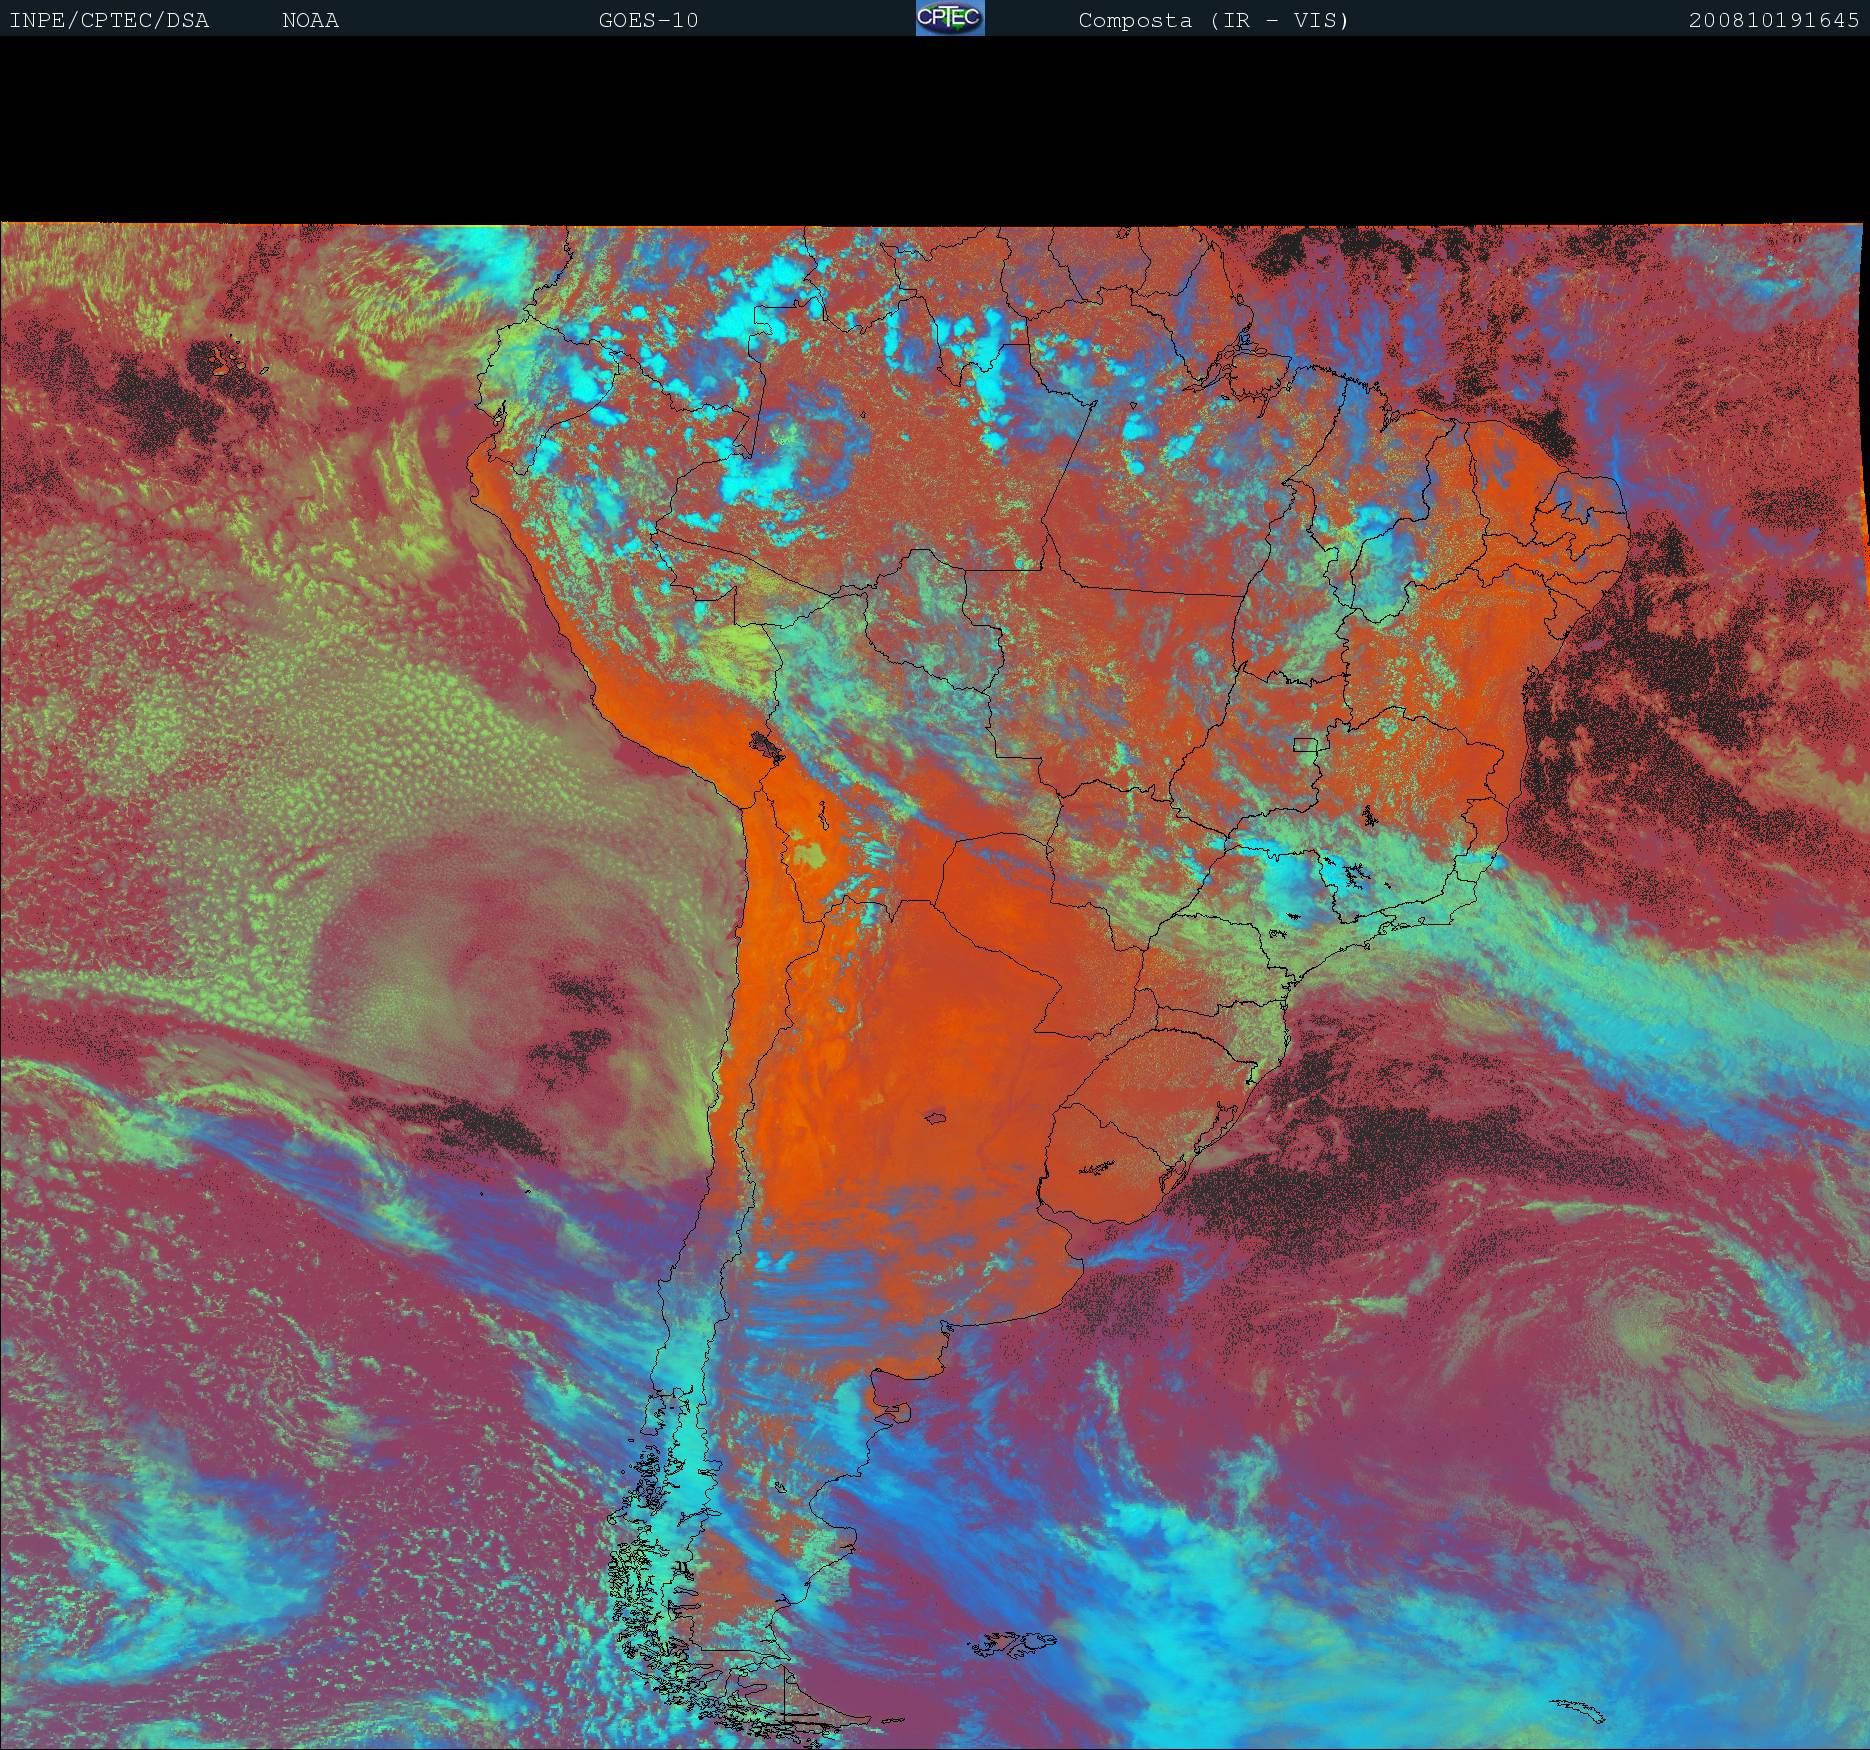Viewport: 1870px width, 1750px height.
Task: Click the CPTEC logo in the header
Action: (949, 18)
